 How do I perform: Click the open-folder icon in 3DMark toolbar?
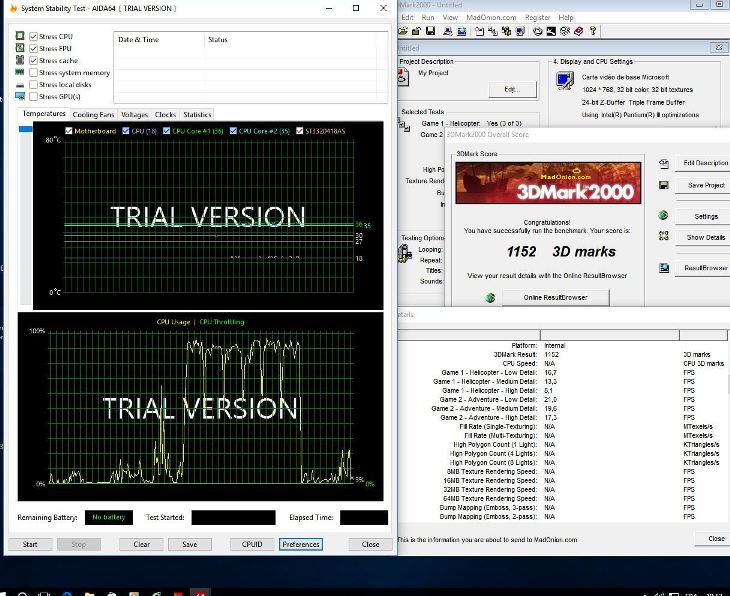(x=403, y=31)
